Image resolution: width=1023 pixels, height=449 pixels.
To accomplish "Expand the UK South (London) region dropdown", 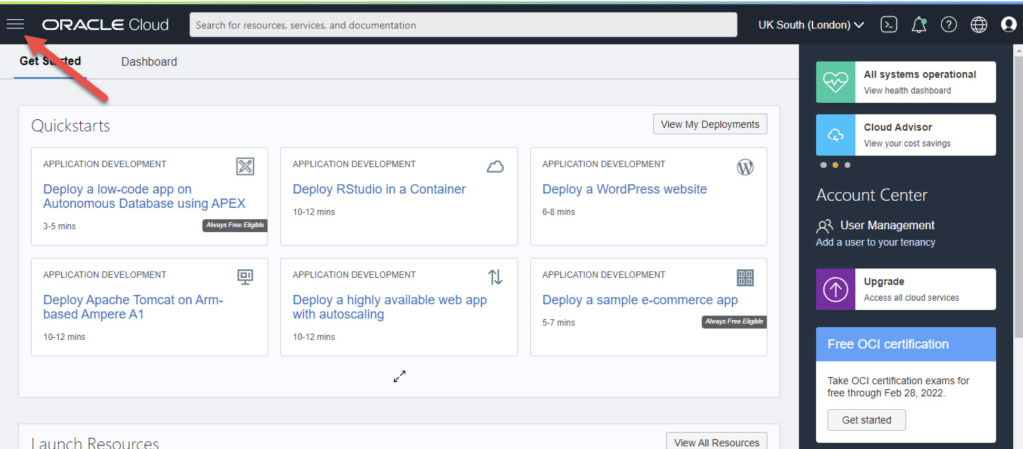I will click(x=811, y=25).
